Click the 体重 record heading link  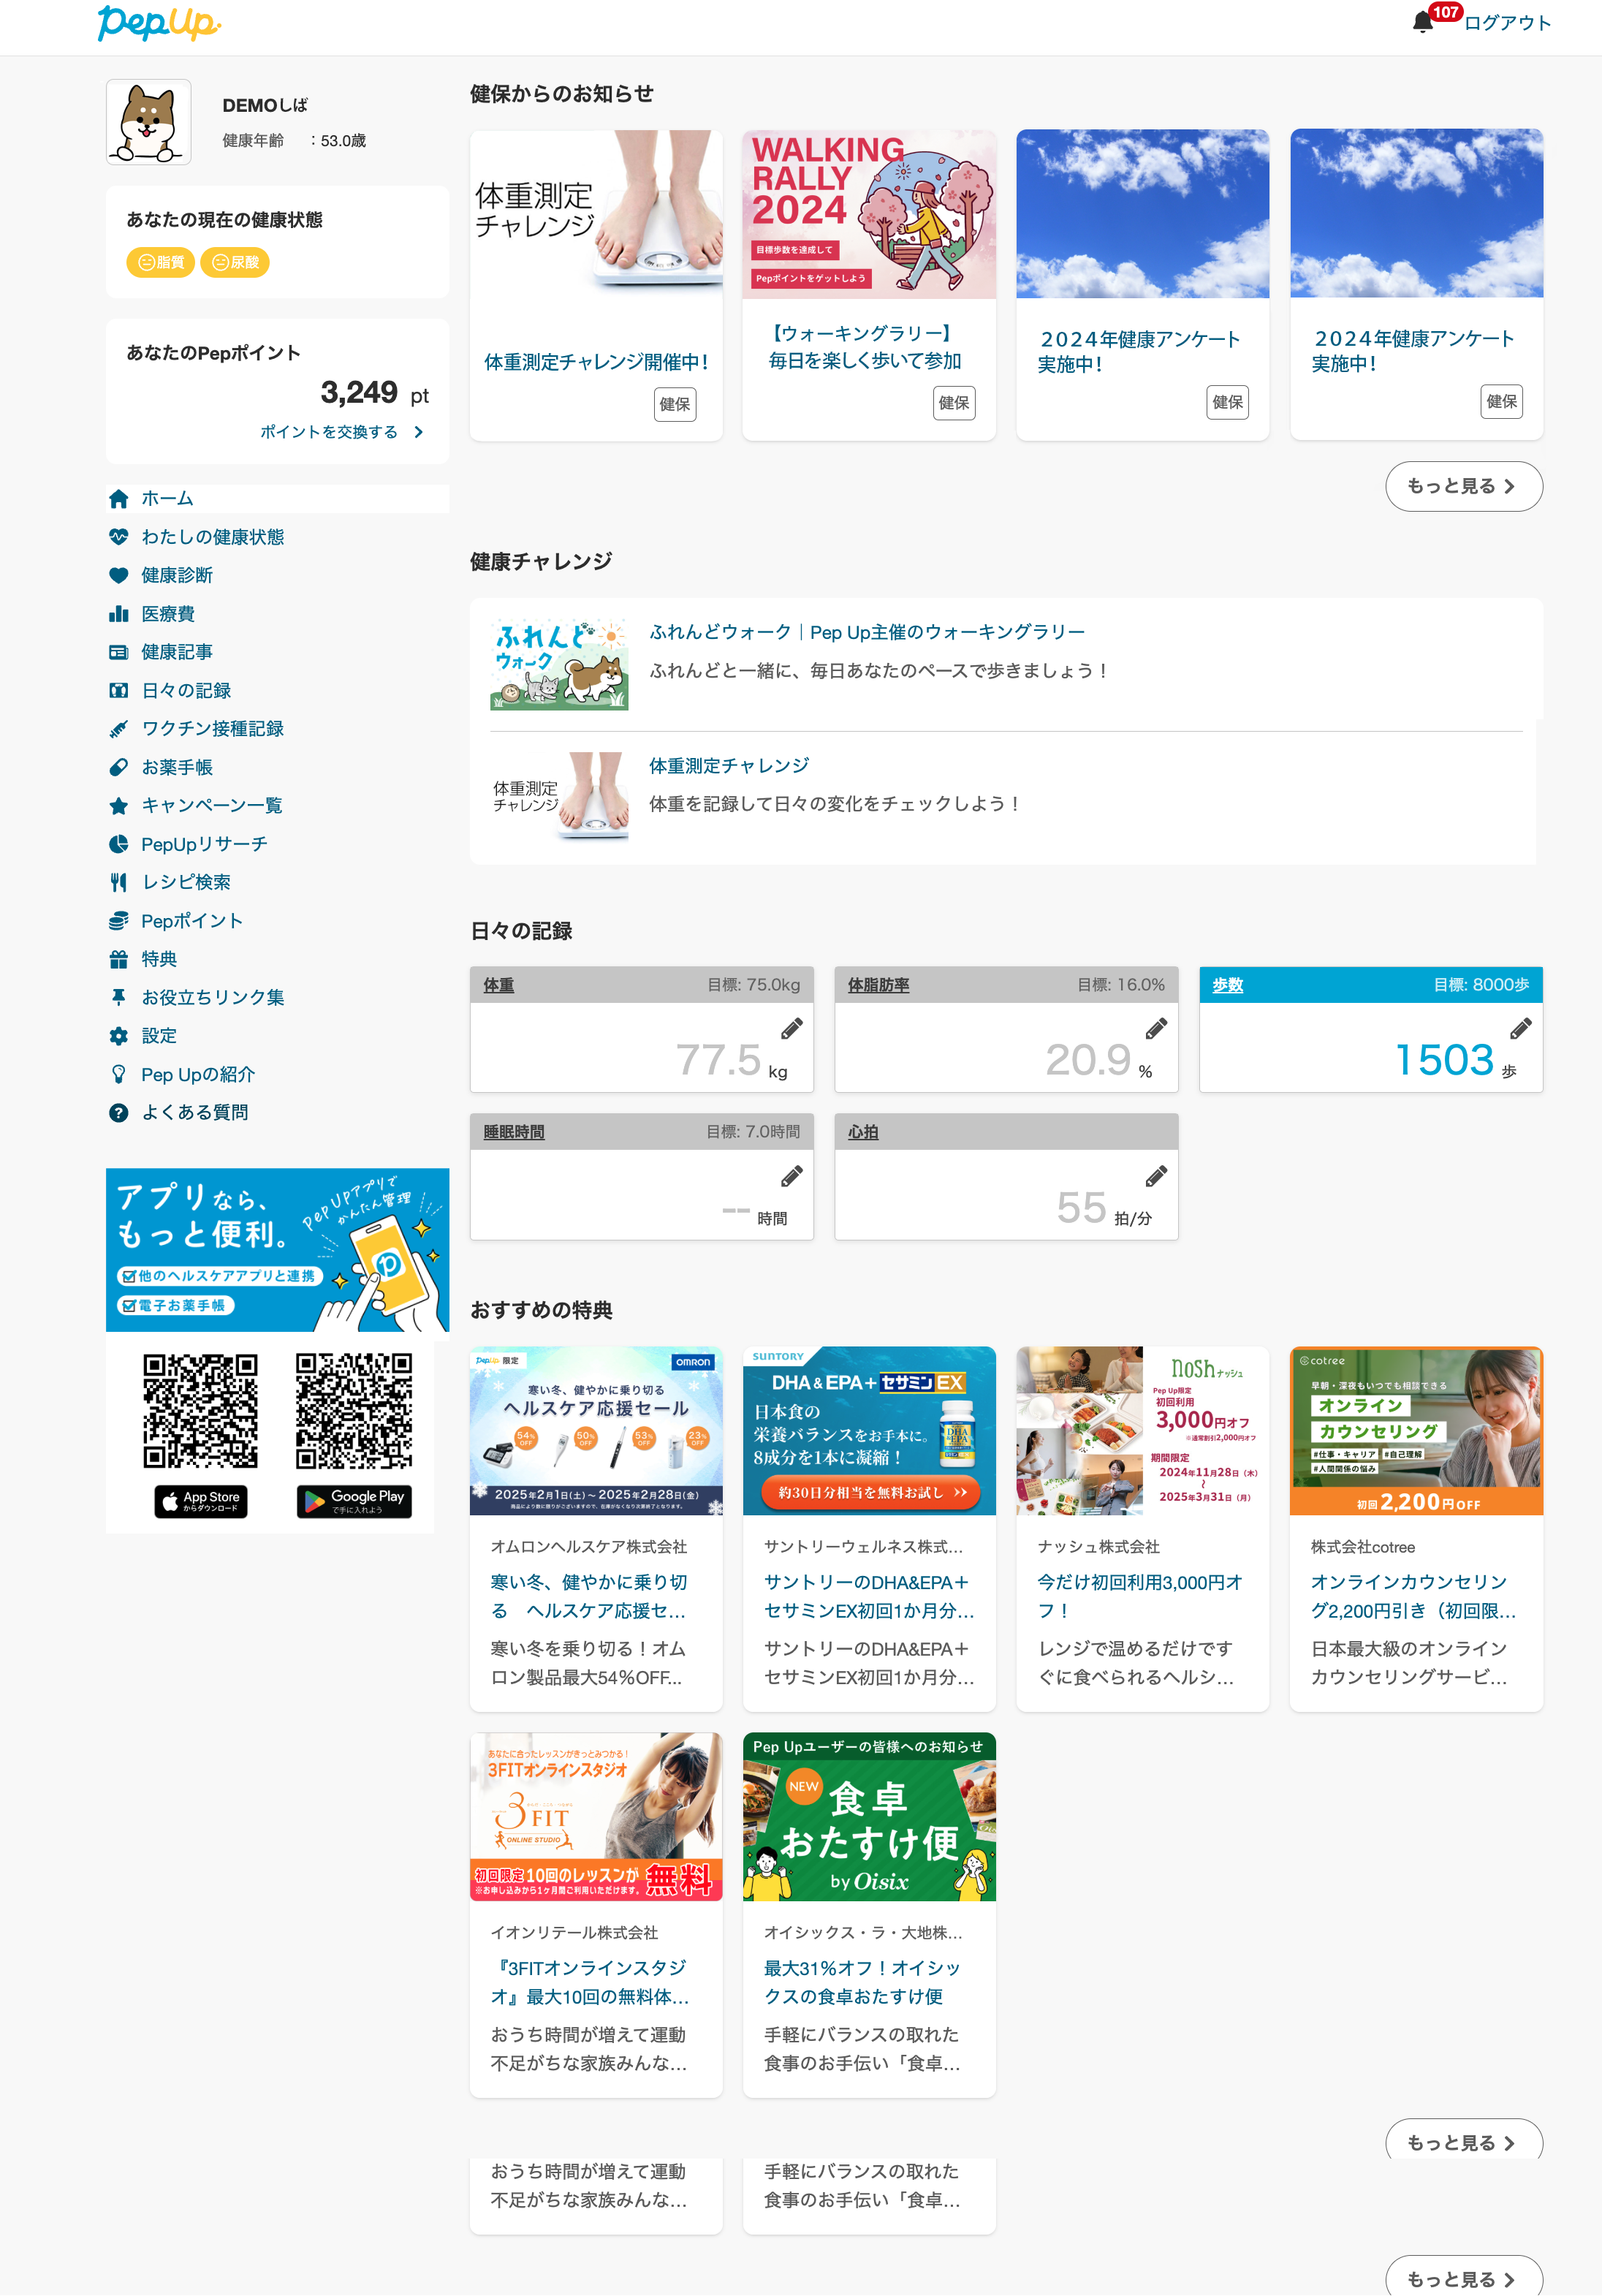(x=499, y=985)
